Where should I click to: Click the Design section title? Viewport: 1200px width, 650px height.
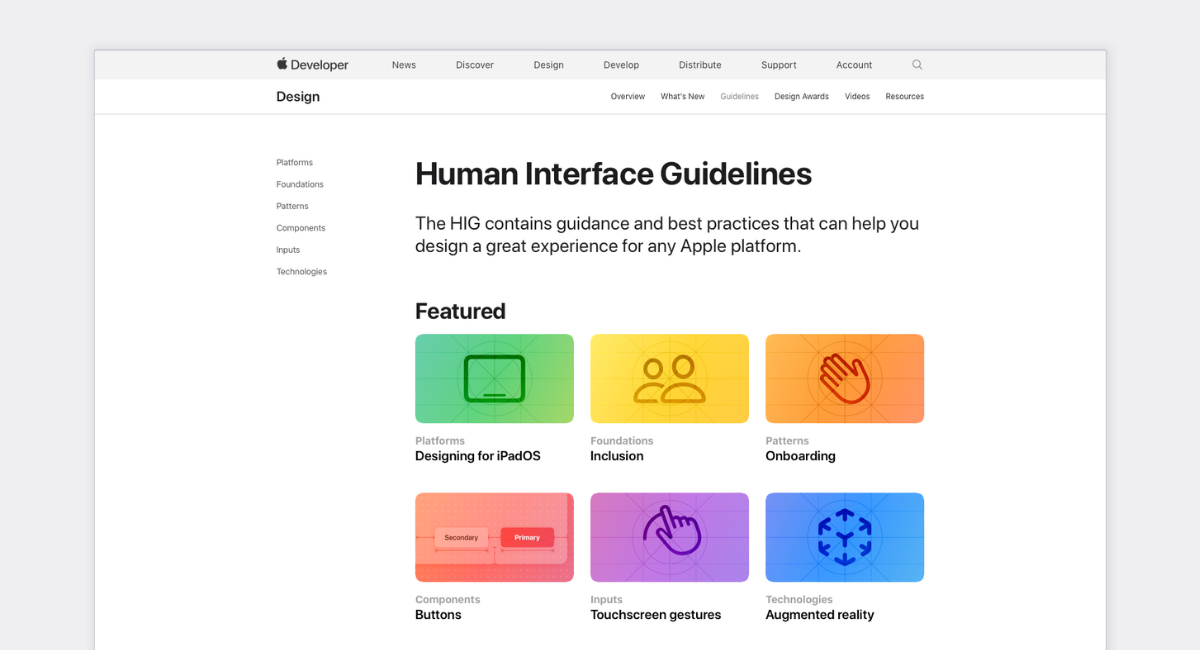(298, 97)
